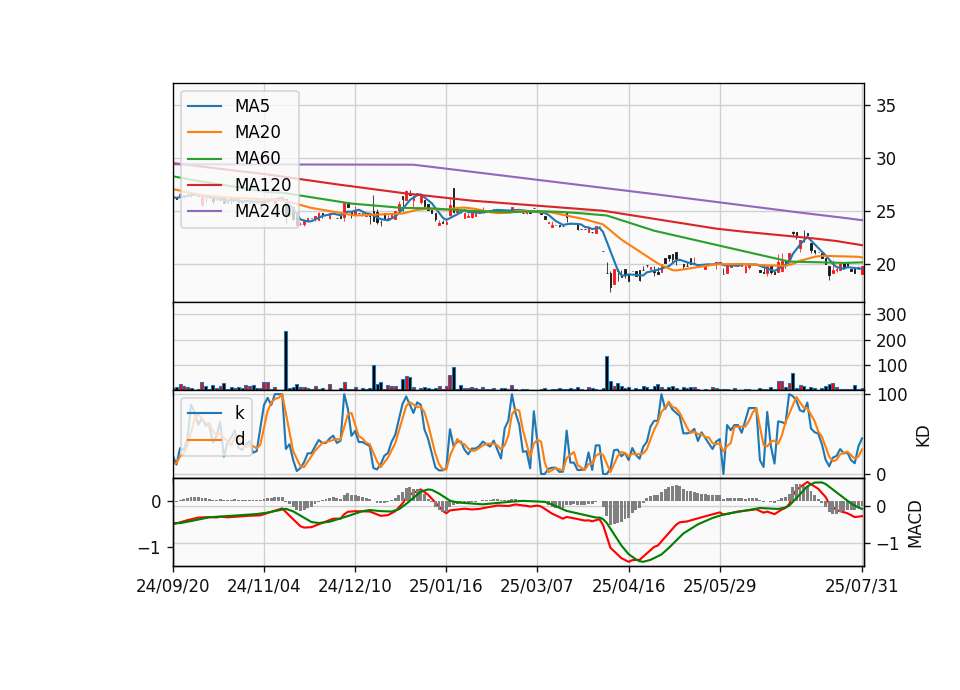Click the 24/11/04 date label

(264, 586)
